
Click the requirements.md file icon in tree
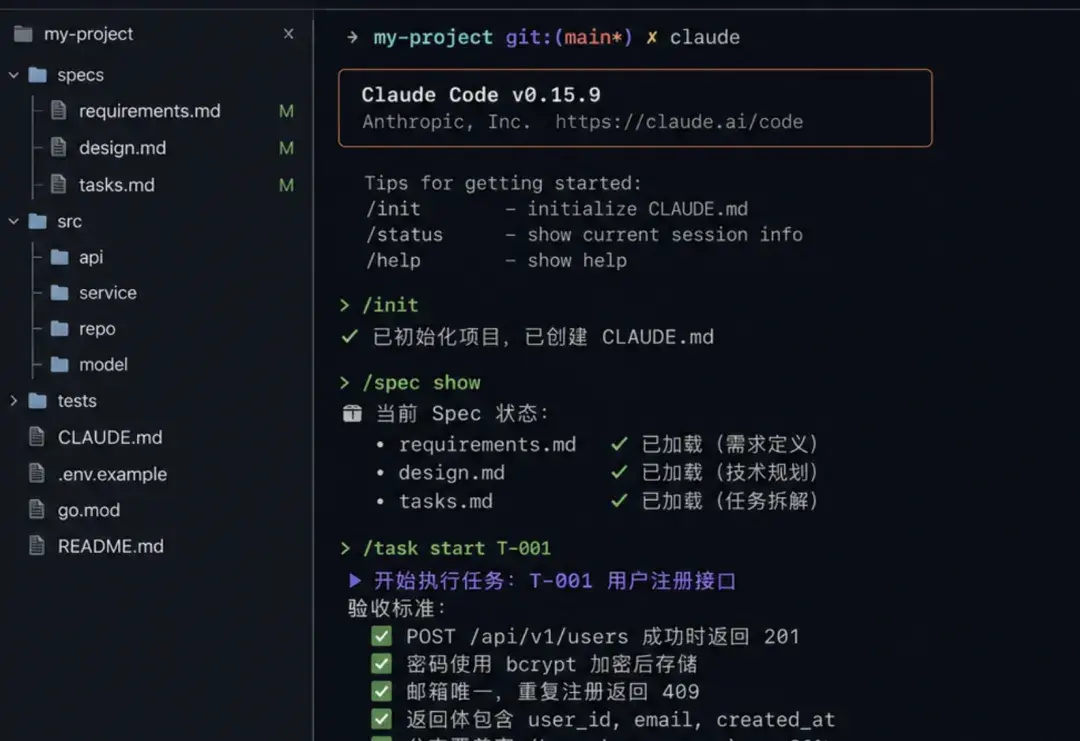point(59,110)
